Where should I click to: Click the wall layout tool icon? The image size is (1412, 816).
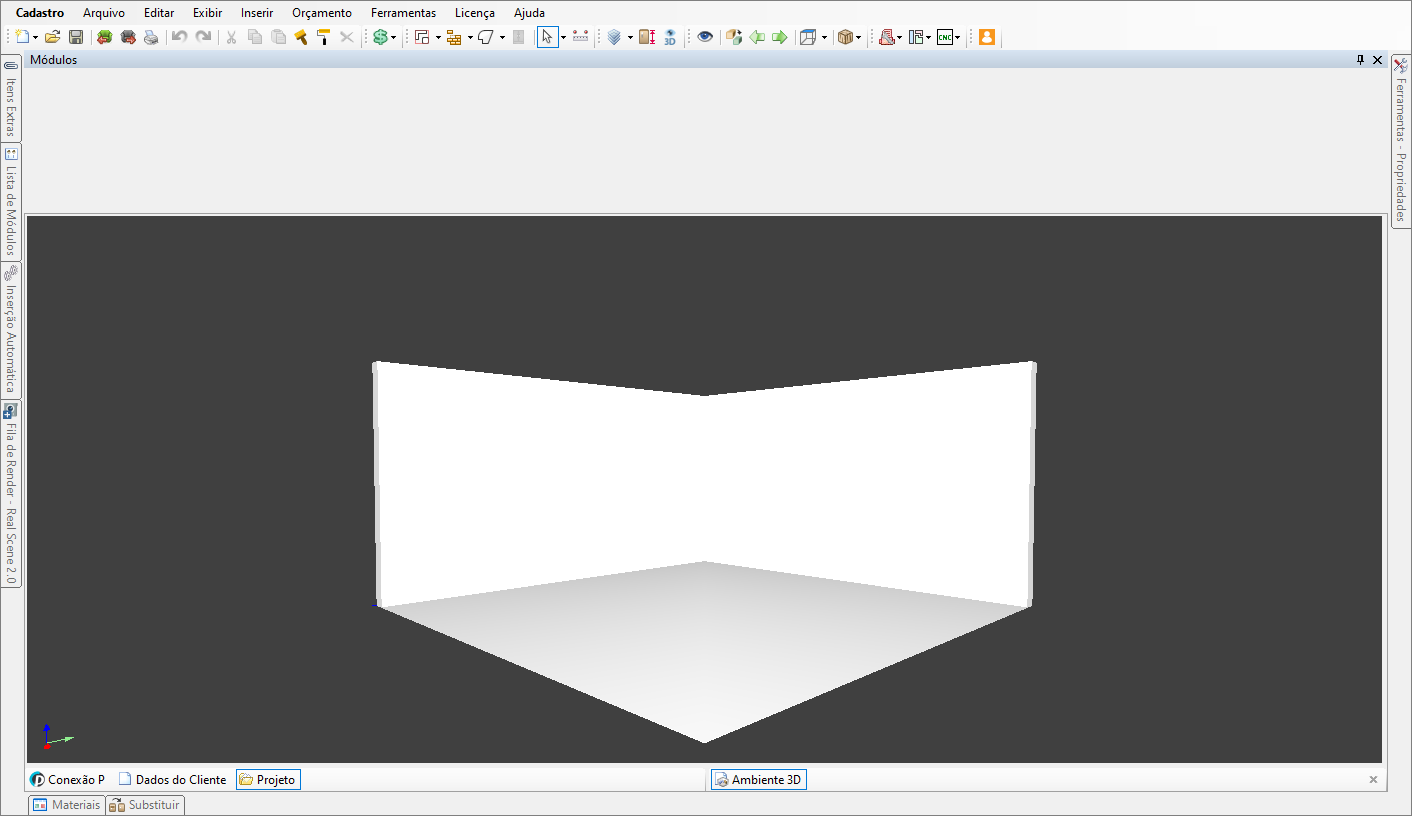[422, 37]
